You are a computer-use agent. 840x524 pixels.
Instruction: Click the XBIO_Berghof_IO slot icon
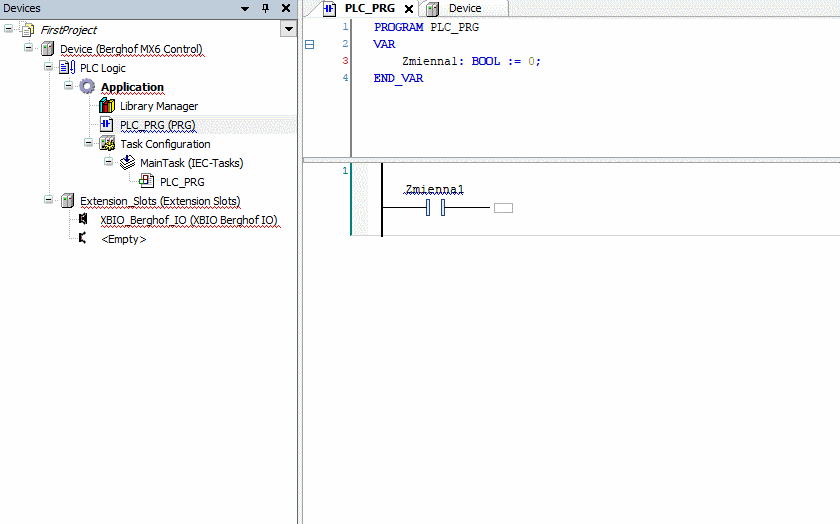83,219
